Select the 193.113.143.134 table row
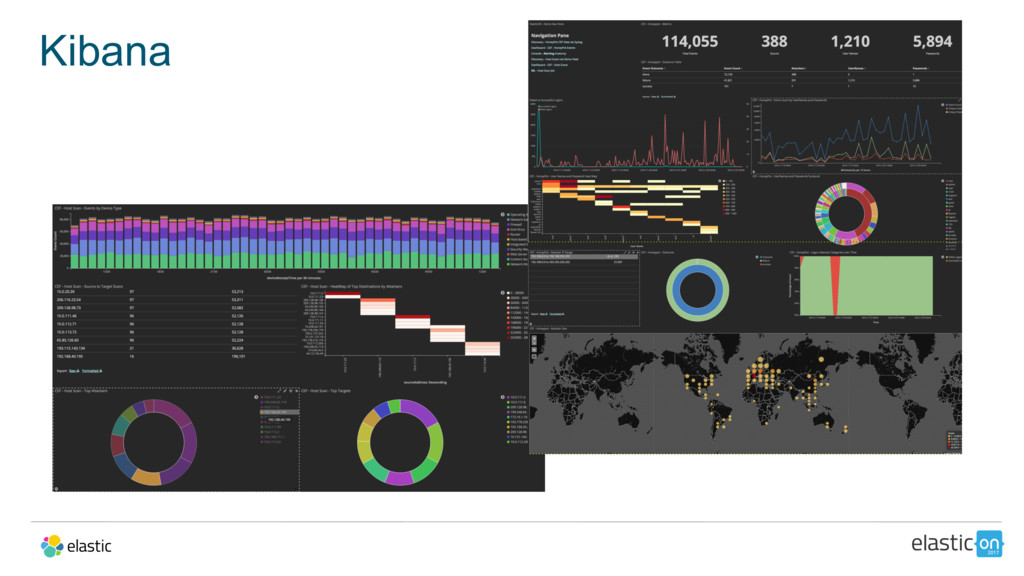This screenshot has width=1024, height=576. click(x=175, y=348)
